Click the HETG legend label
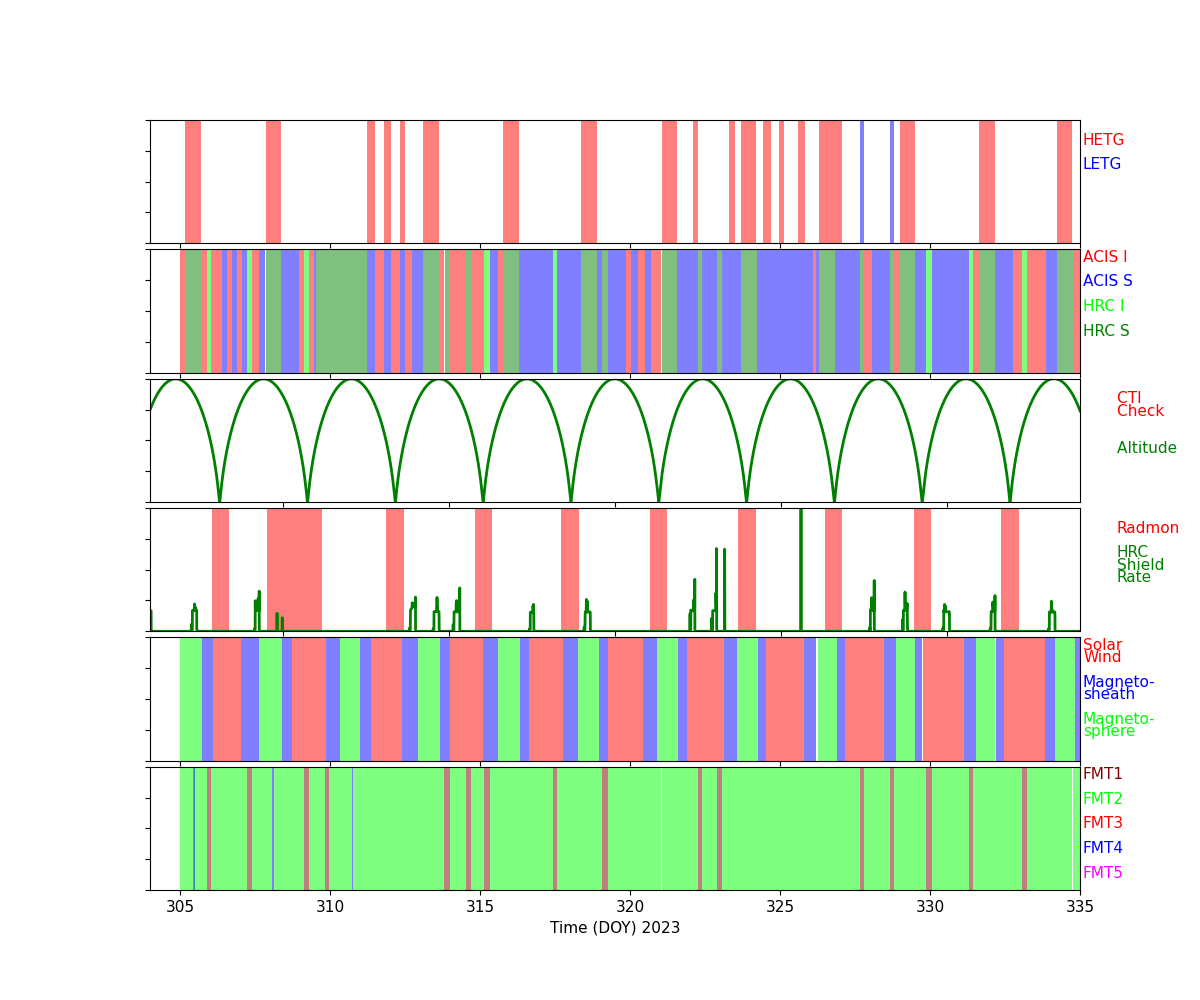The width and height of the screenshot is (1200, 1000). pos(1103,140)
